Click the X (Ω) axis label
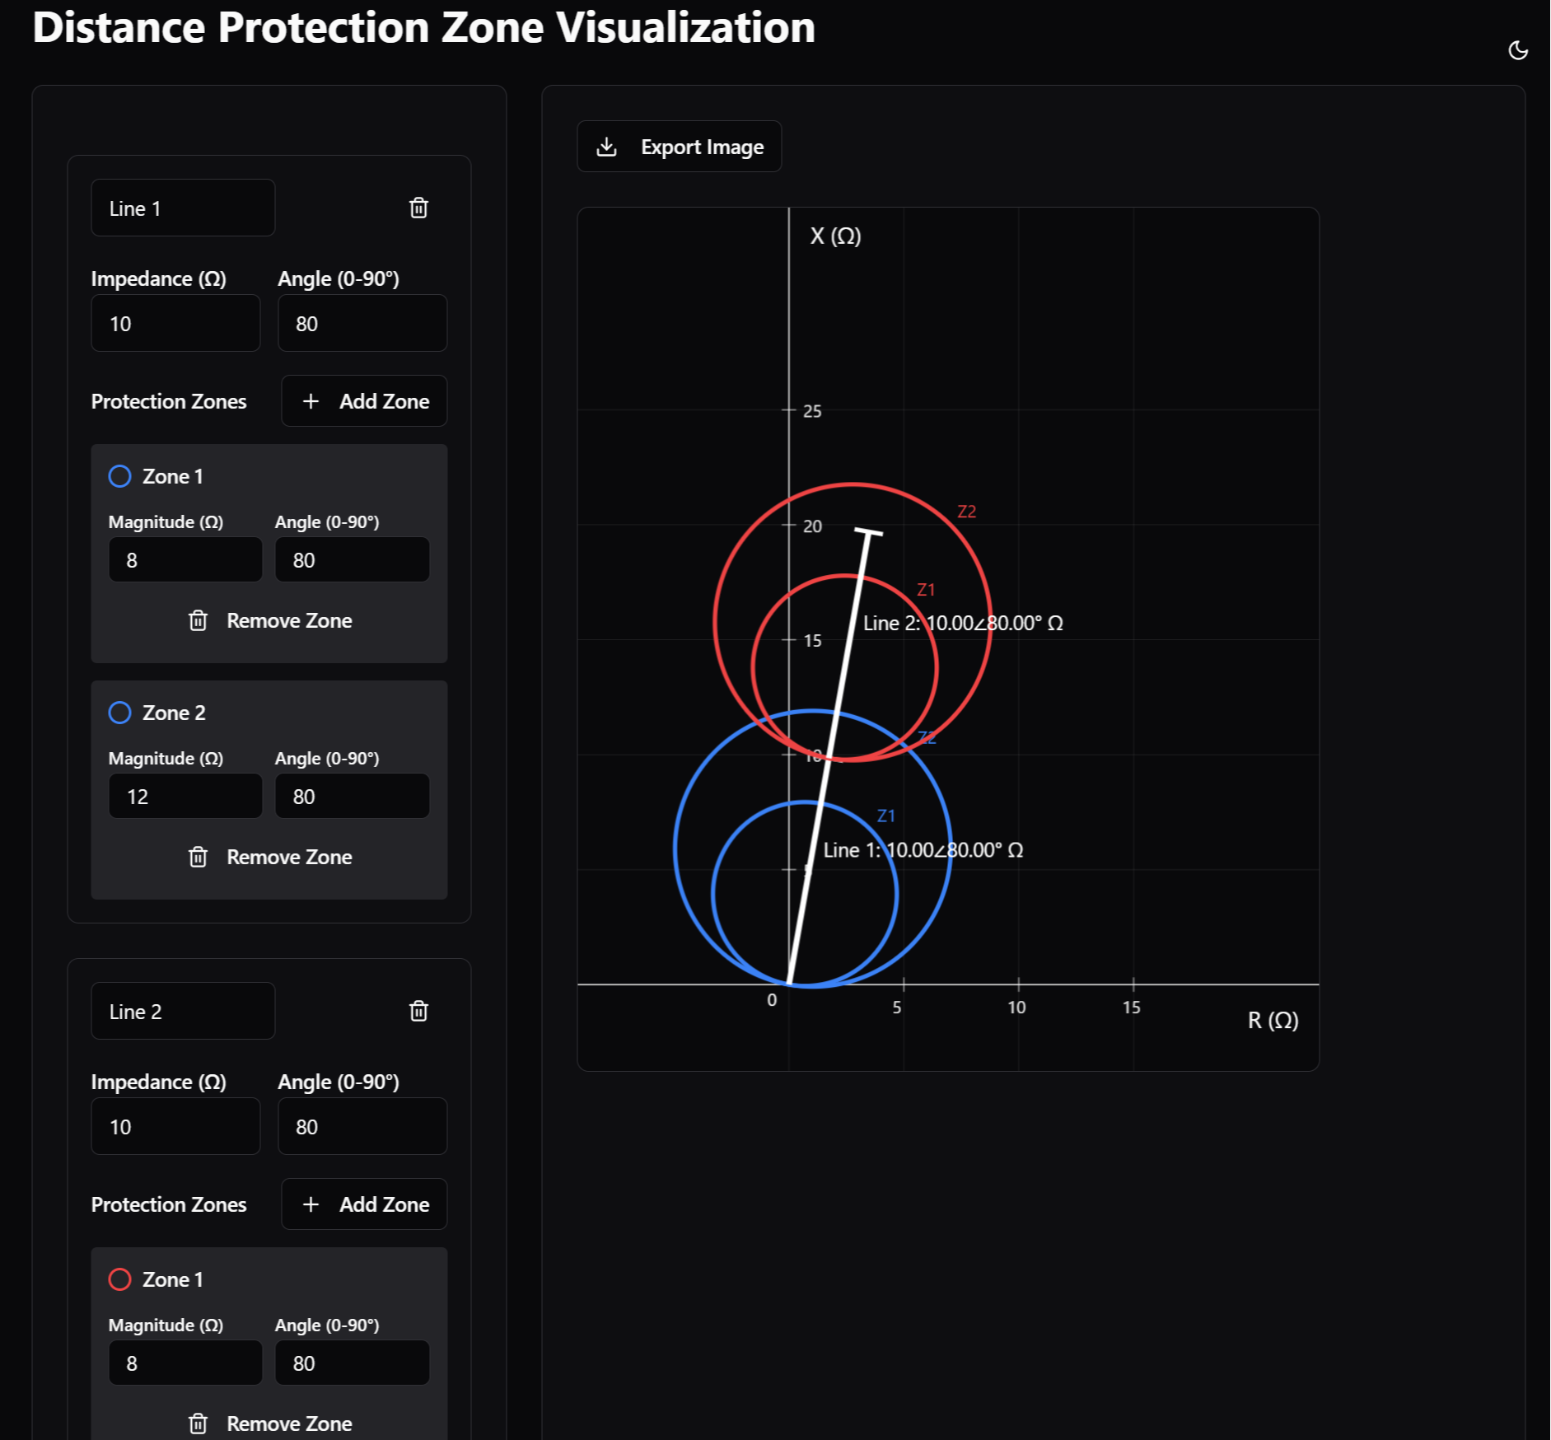Image resolution: width=1551 pixels, height=1440 pixels. pyautogui.click(x=836, y=236)
